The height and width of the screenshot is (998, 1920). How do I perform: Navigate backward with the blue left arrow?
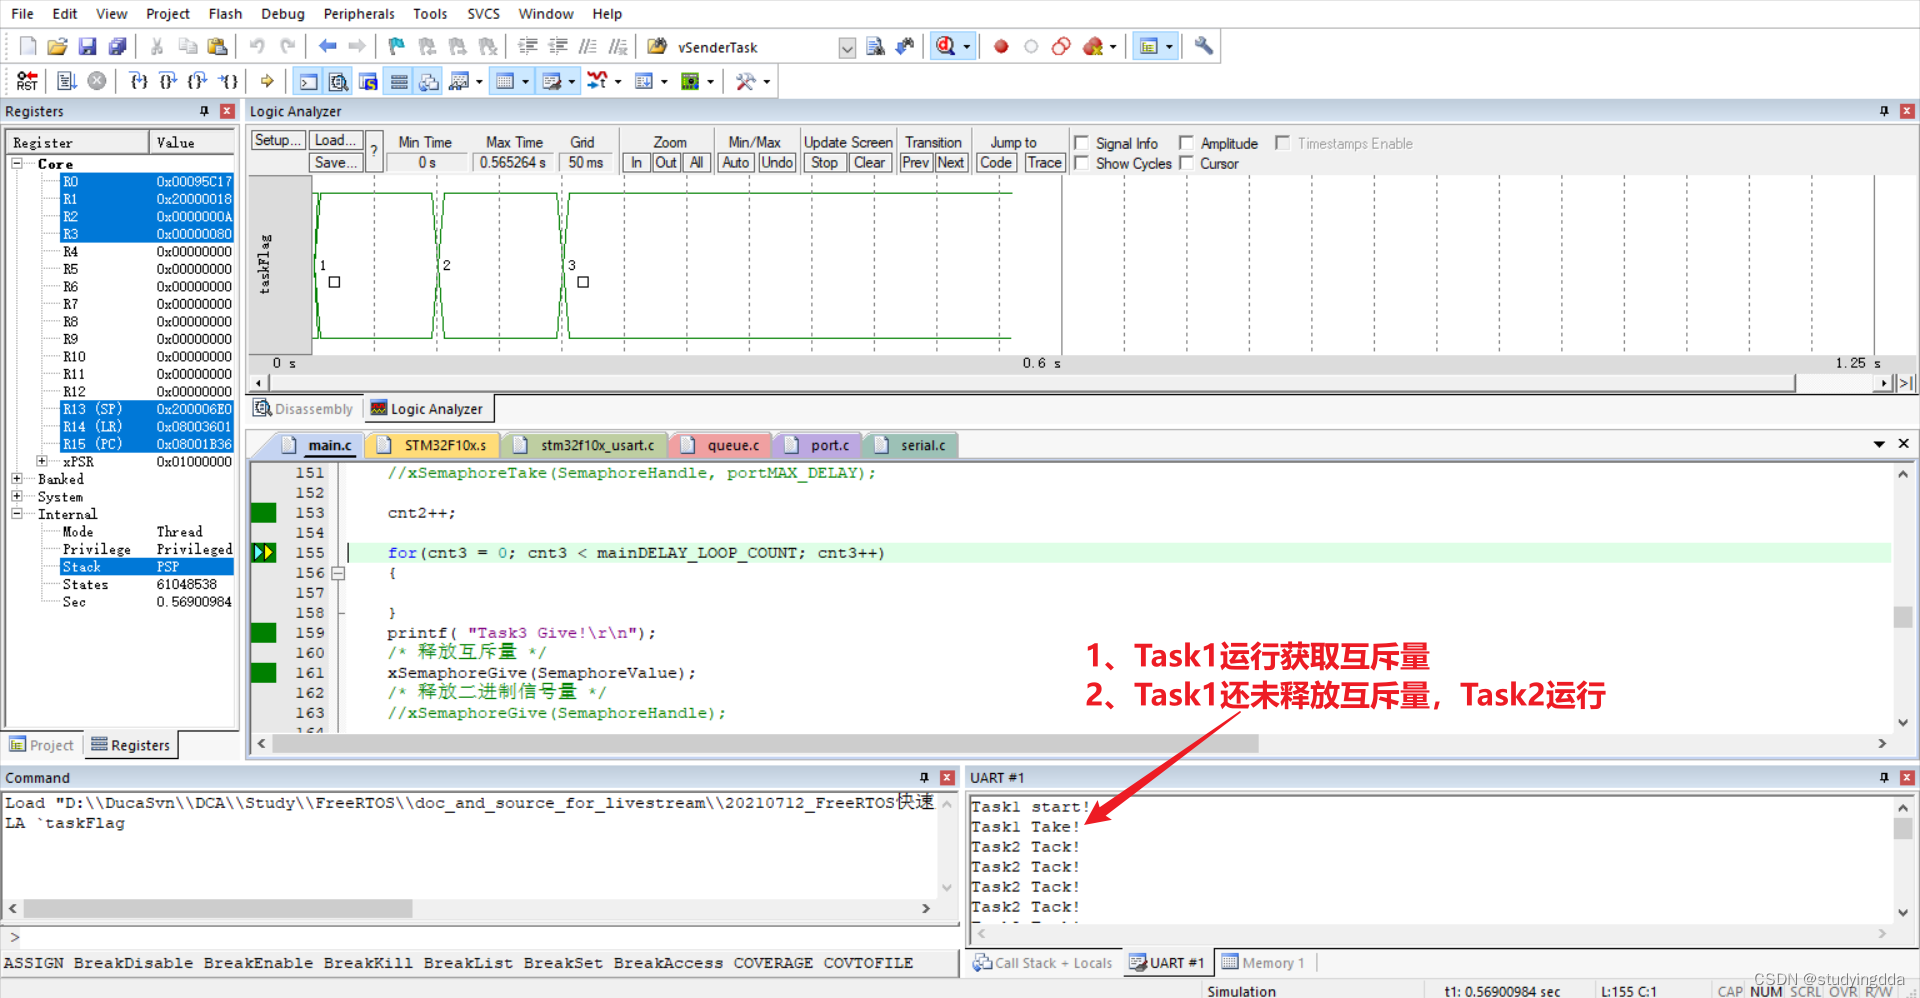click(x=327, y=46)
